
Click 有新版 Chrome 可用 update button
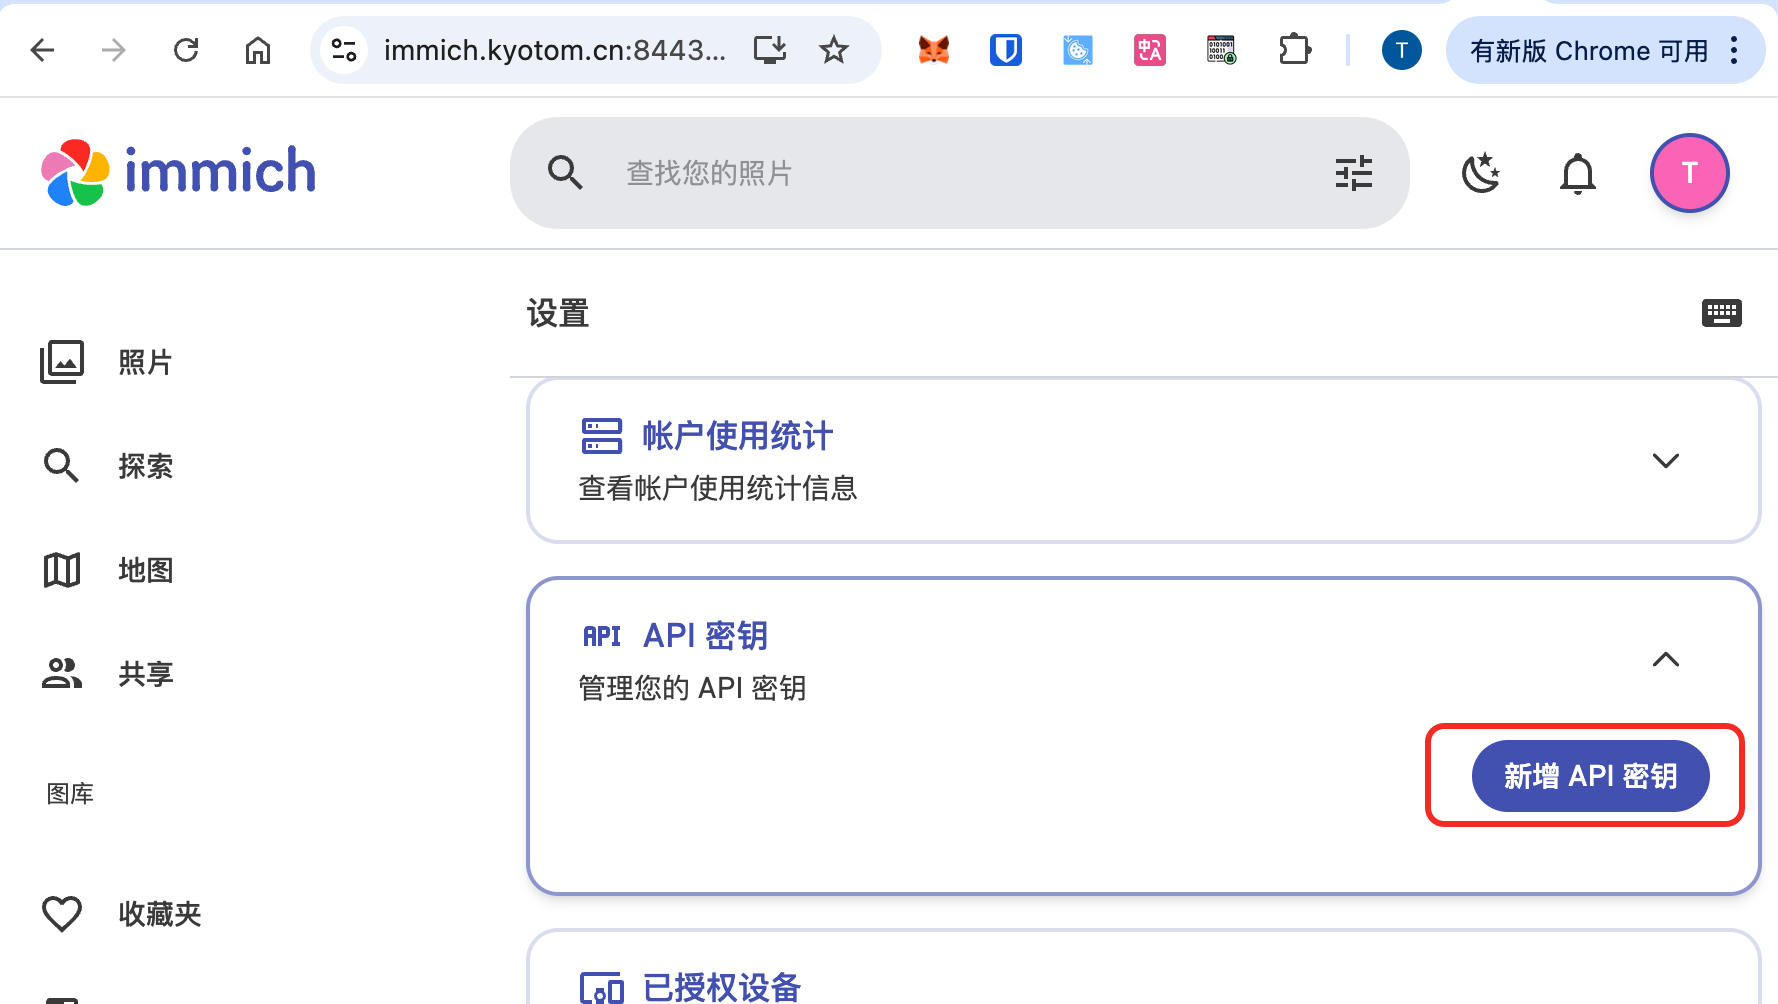click(x=1588, y=50)
